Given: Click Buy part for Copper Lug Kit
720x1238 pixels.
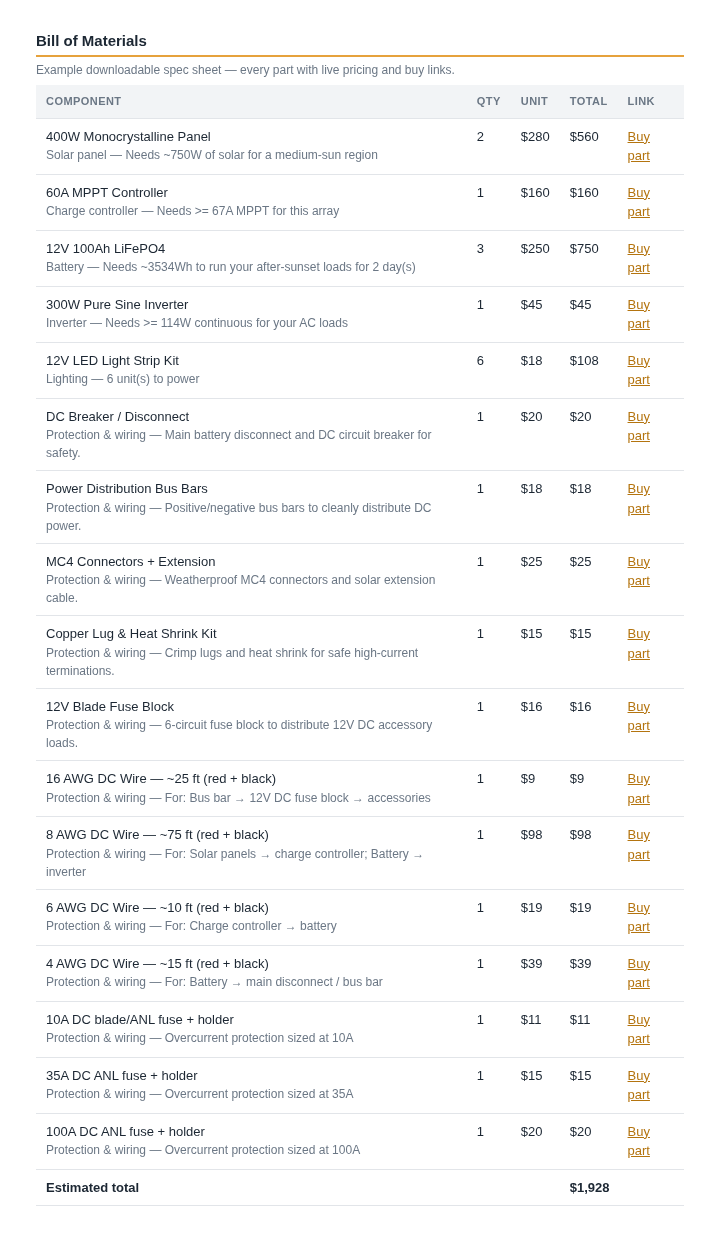Looking at the screenshot, I should pos(639,644).
